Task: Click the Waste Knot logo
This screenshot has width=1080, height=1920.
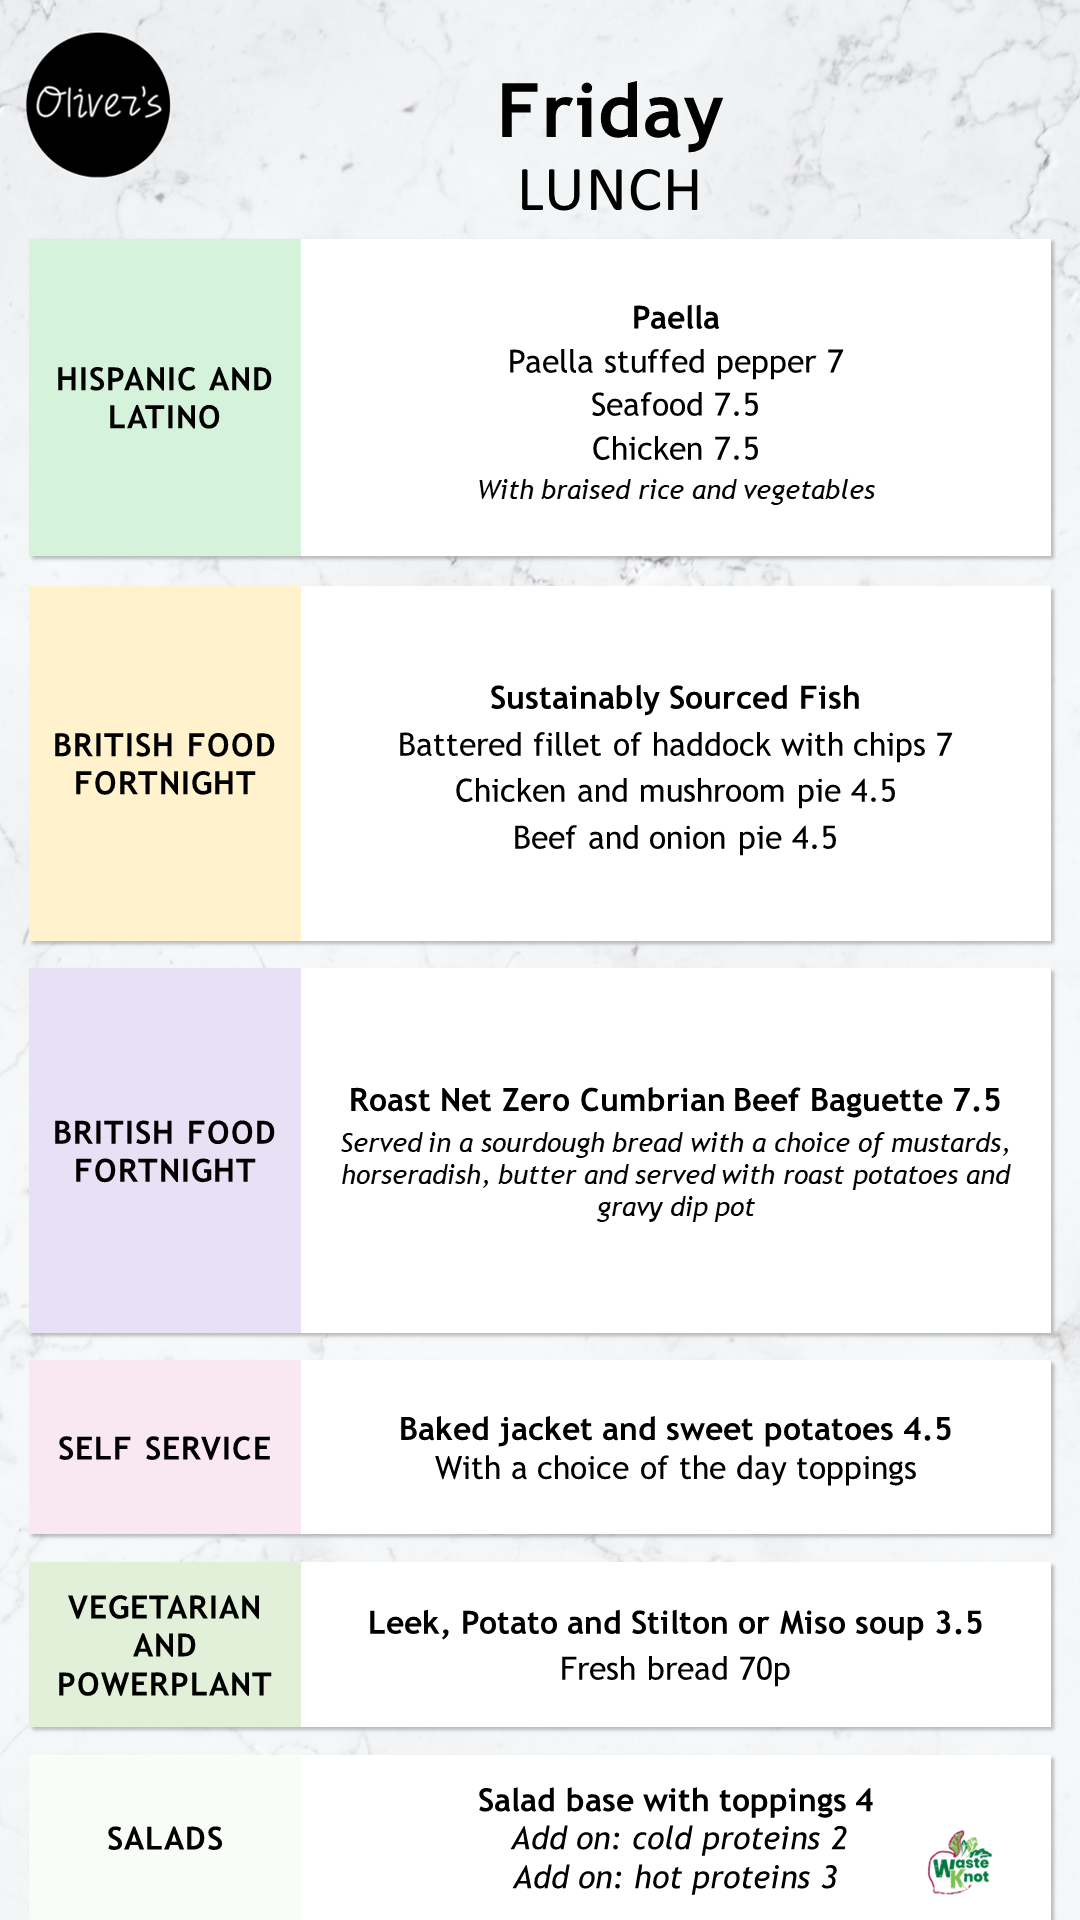Action: (x=960, y=1862)
